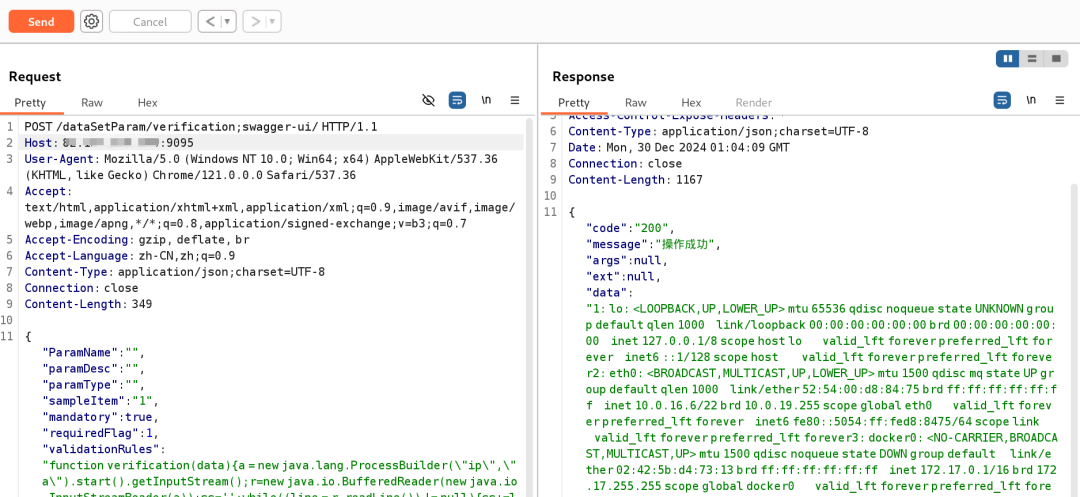Click the "message" line in response
The image size is (1080, 497).
coord(654,244)
